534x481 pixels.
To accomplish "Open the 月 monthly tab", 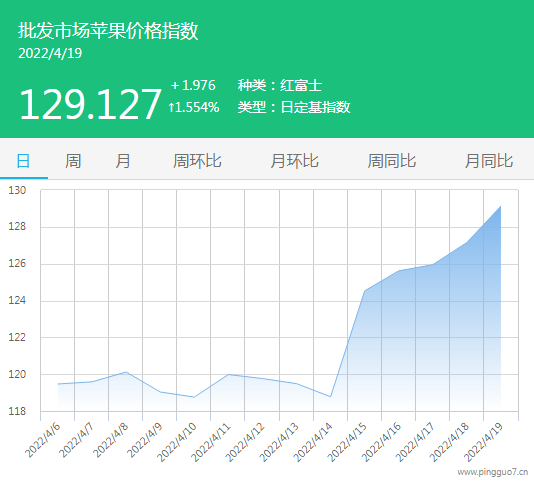I will pyautogui.click(x=123, y=161).
